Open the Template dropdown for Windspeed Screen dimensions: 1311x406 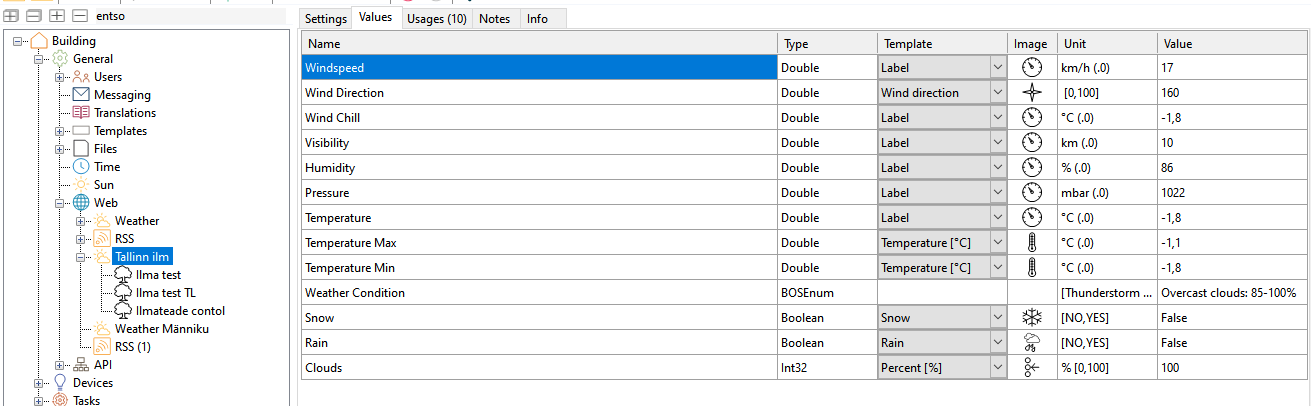[x=996, y=68]
